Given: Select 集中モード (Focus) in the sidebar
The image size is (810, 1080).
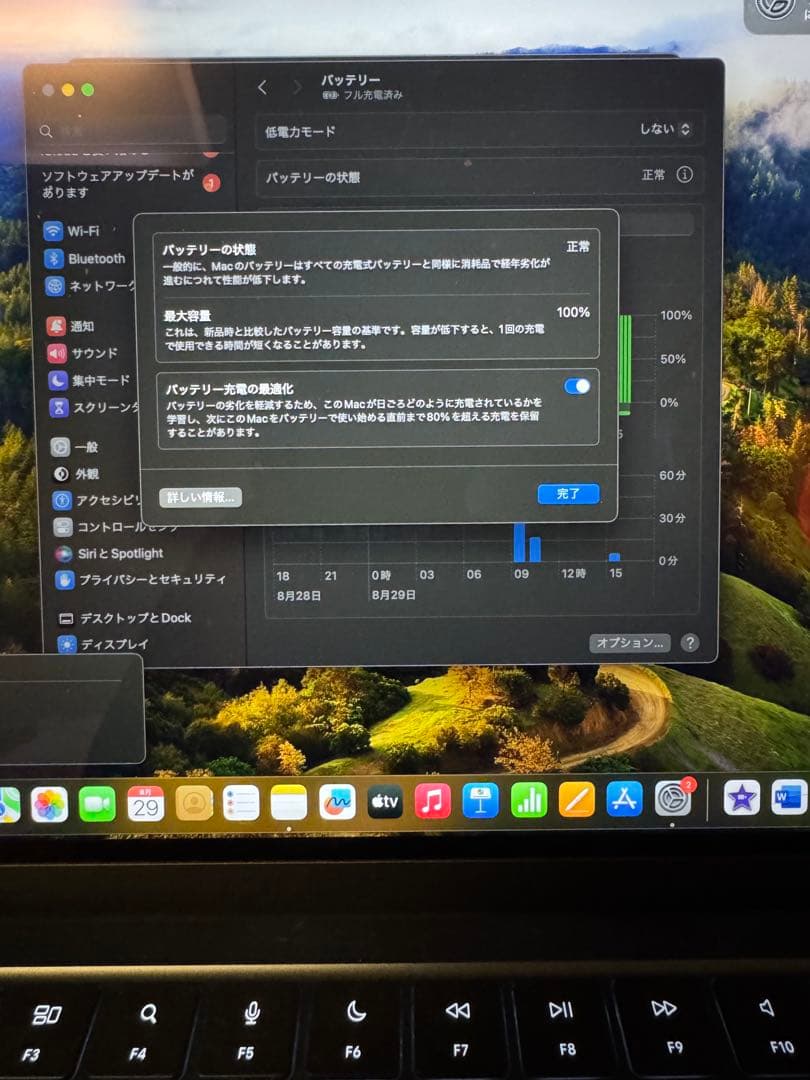Looking at the screenshot, I should 94,378.
